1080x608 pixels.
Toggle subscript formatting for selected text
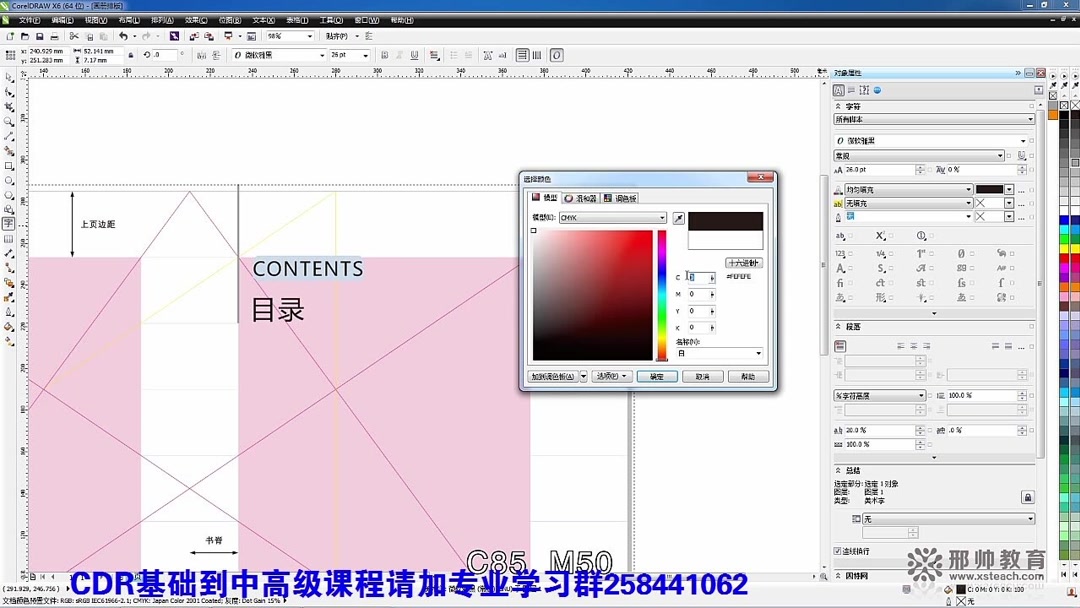tap(880, 235)
